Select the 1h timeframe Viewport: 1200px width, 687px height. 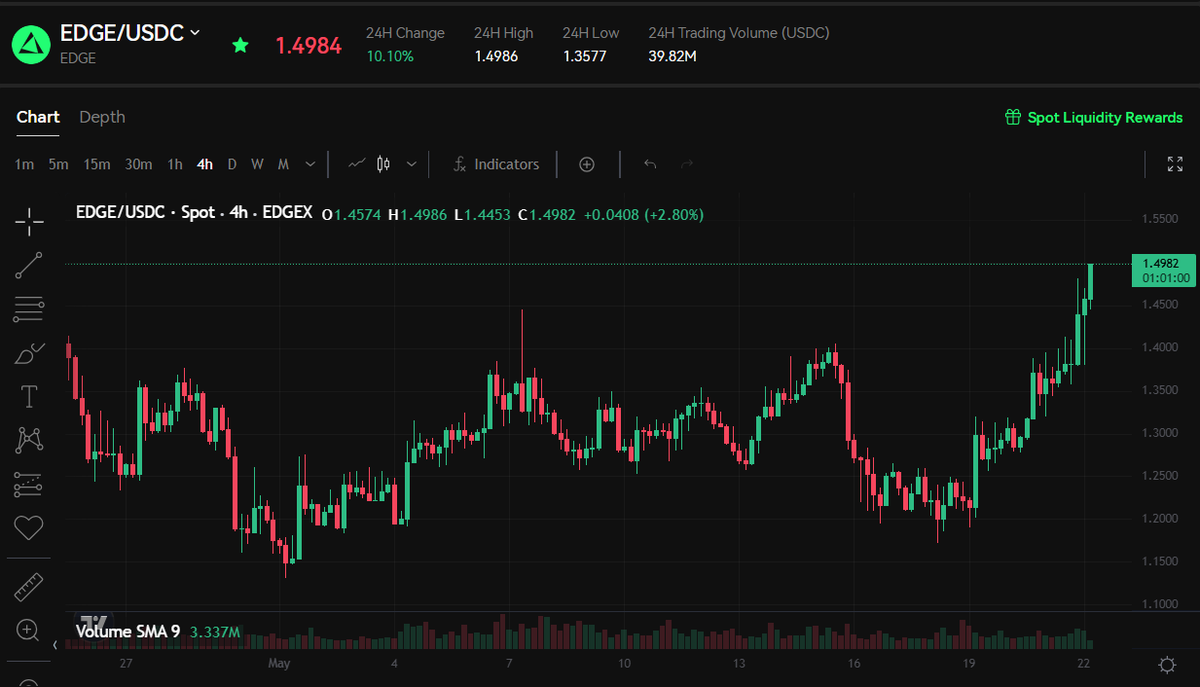pos(175,164)
